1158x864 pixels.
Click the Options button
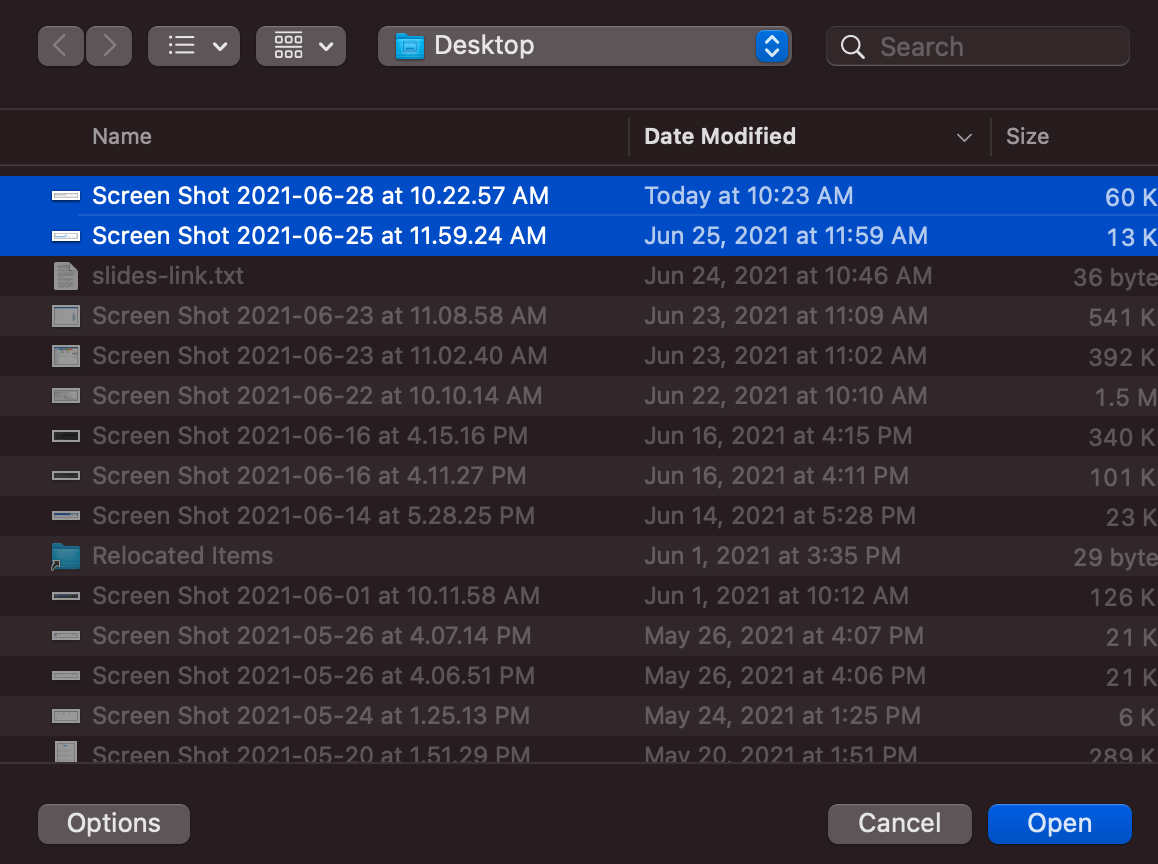[113, 823]
